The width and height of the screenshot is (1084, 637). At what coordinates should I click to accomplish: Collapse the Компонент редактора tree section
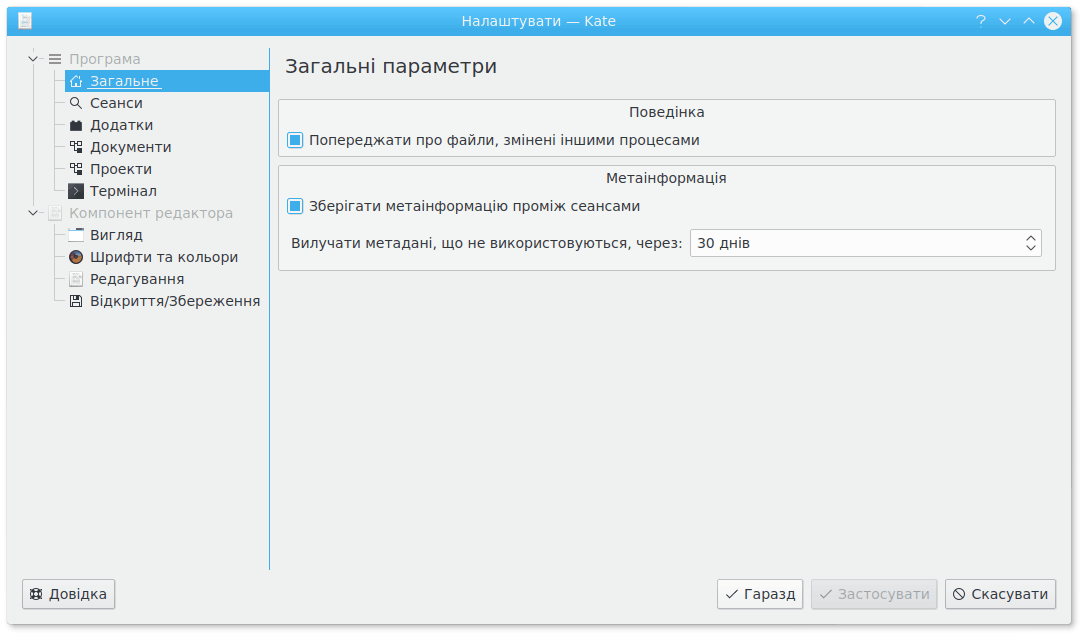(x=33, y=213)
